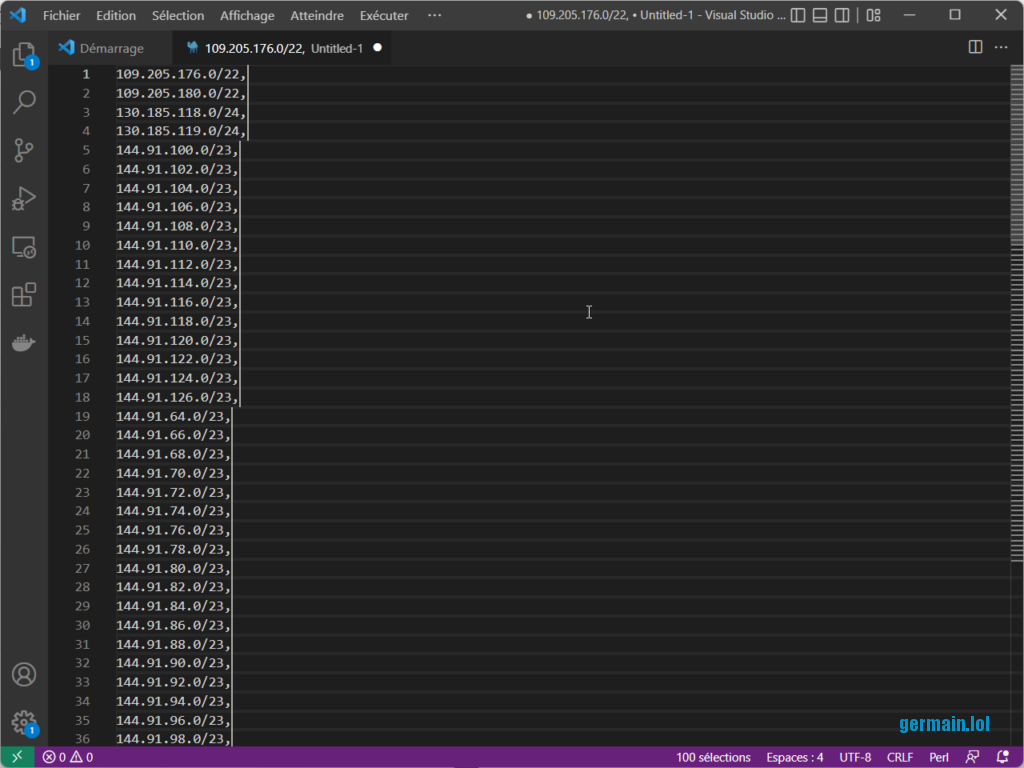Split the editor to the right
The width and height of the screenshot is (1024, 768).
point(976,47)
